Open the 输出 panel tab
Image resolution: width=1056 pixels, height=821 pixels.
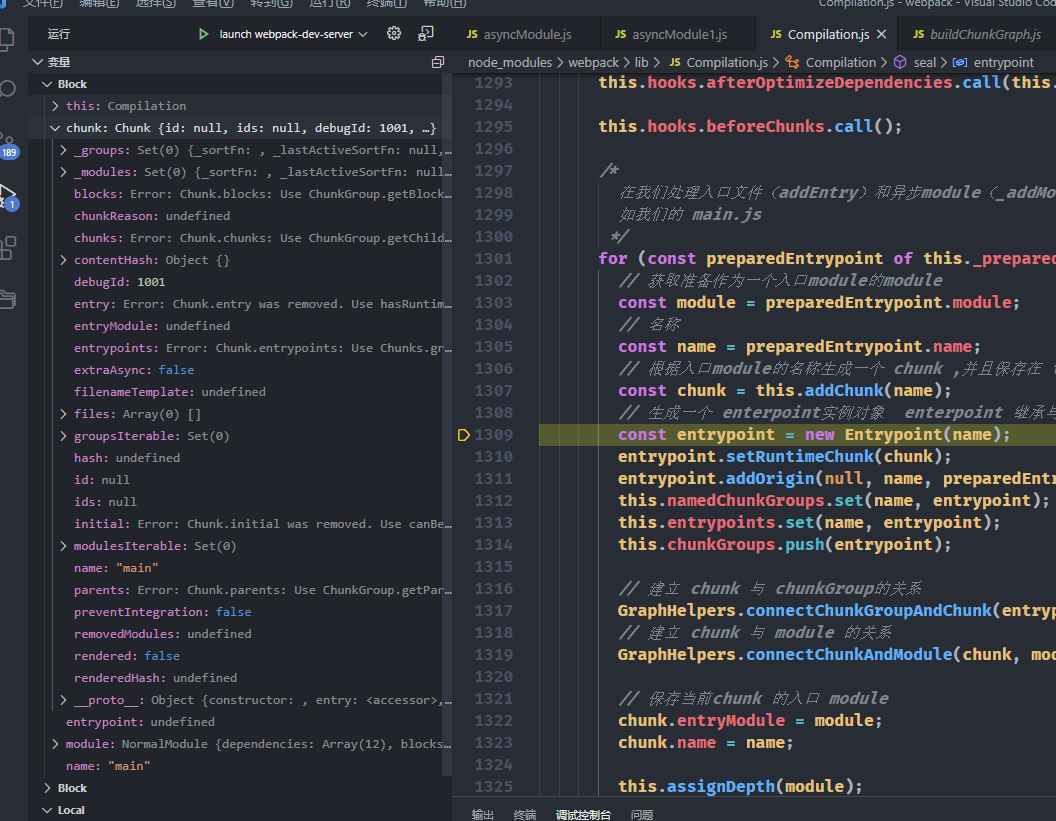point(482,814)
